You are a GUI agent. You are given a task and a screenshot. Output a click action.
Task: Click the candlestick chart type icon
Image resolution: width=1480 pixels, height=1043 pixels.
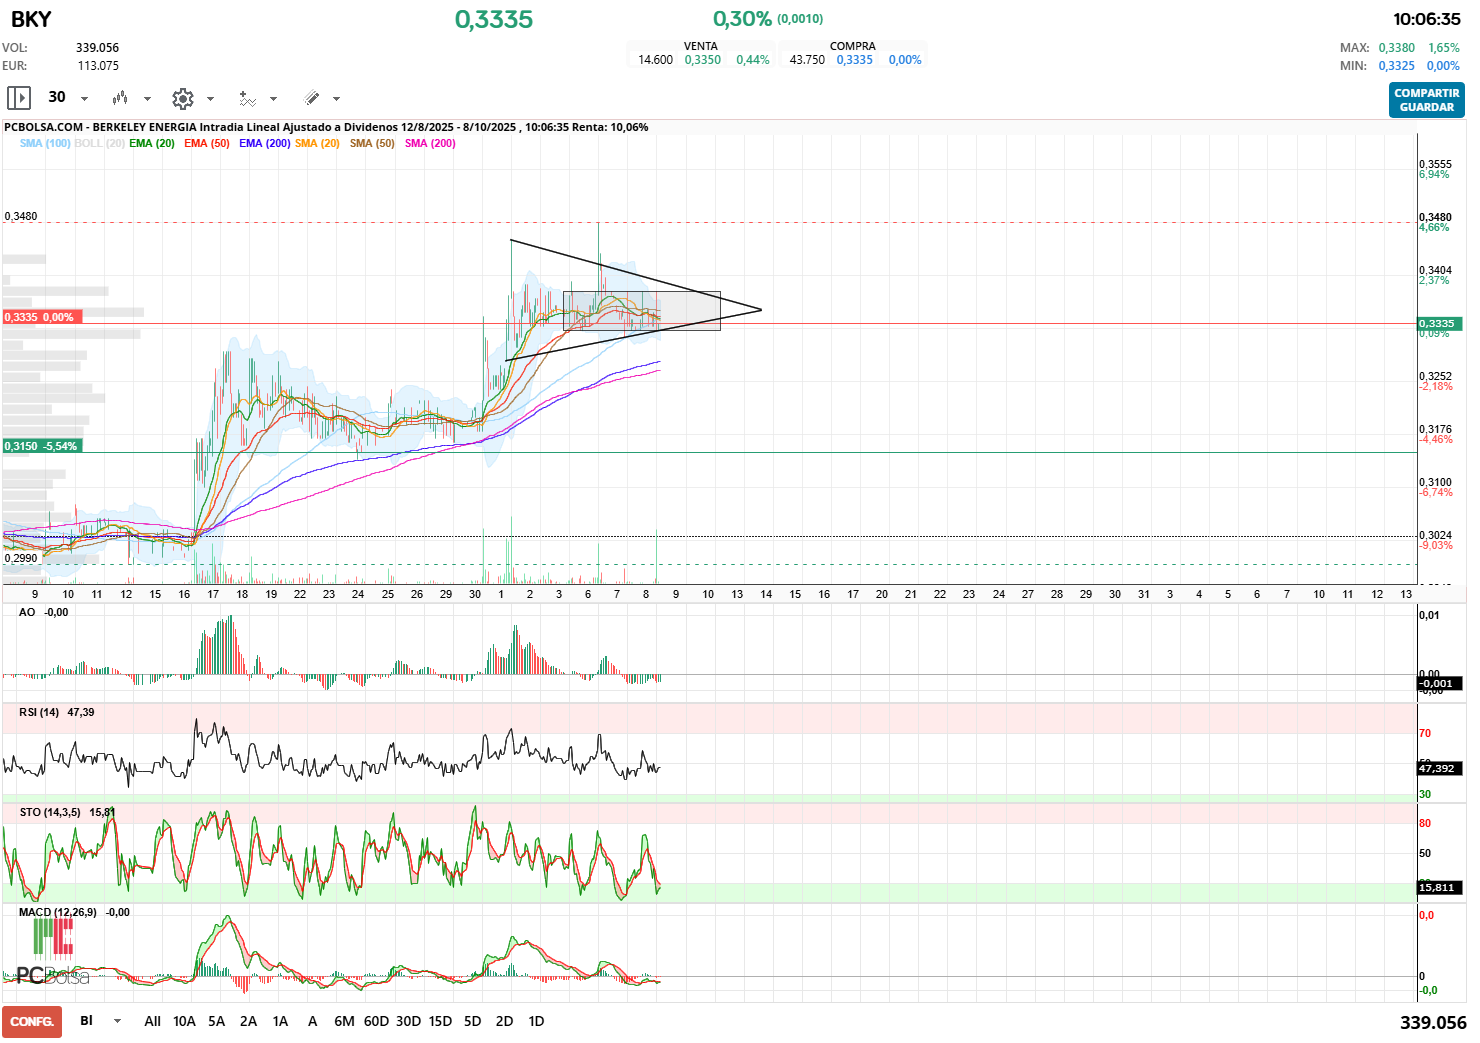click(120, 98)
